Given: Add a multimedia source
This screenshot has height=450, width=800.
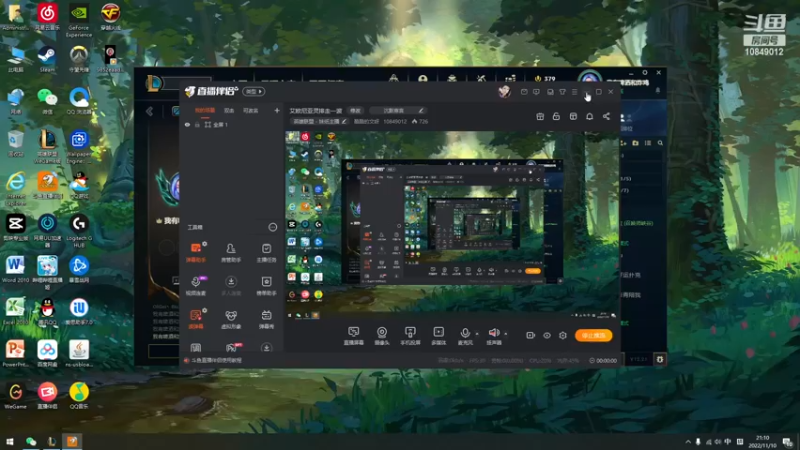Looking at the screenshot, I should click(438, 336).
